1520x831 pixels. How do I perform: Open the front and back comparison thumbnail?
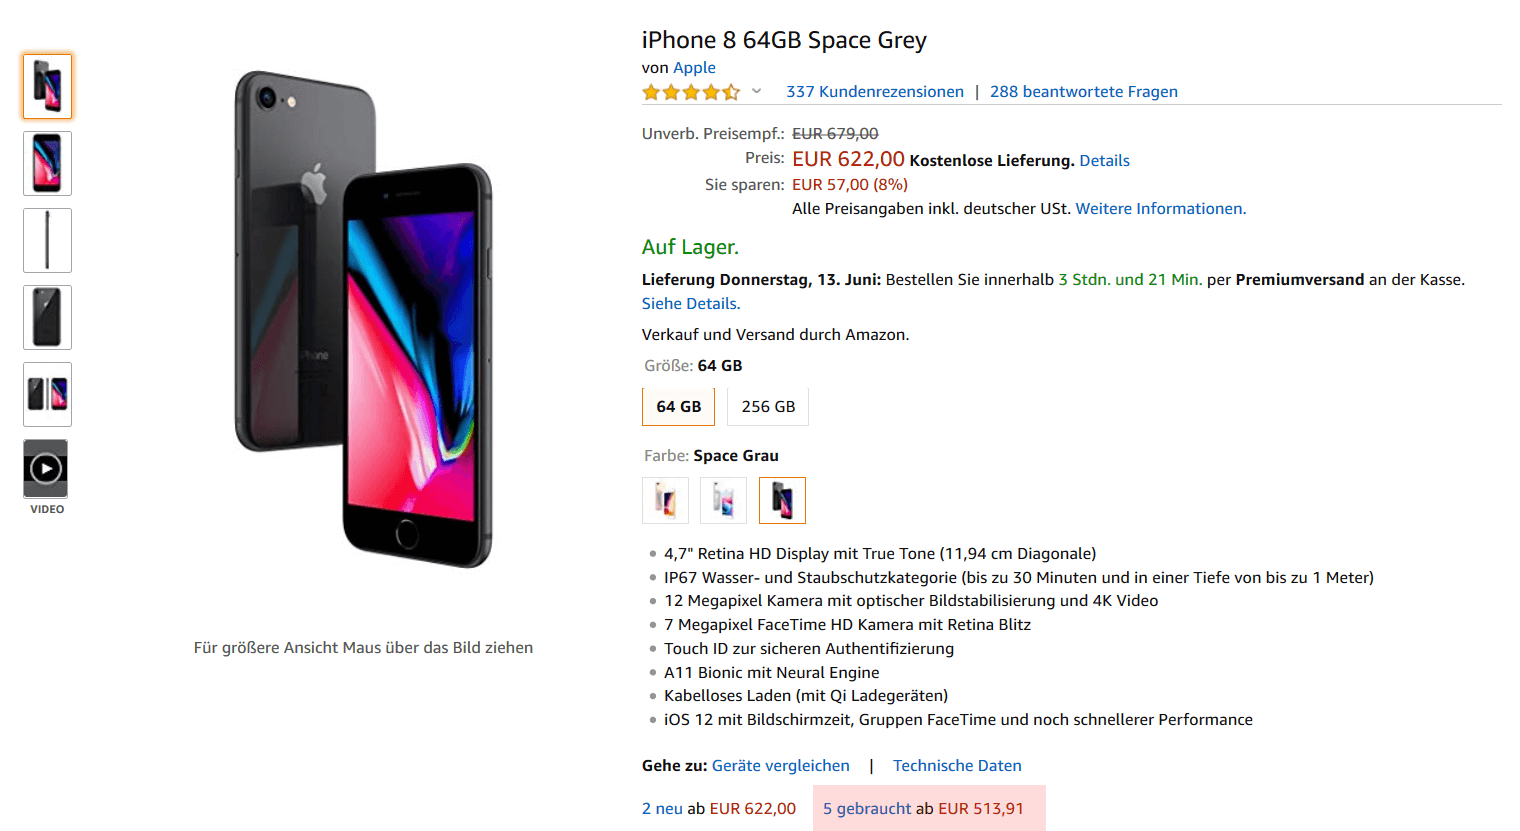coord(47,394)
